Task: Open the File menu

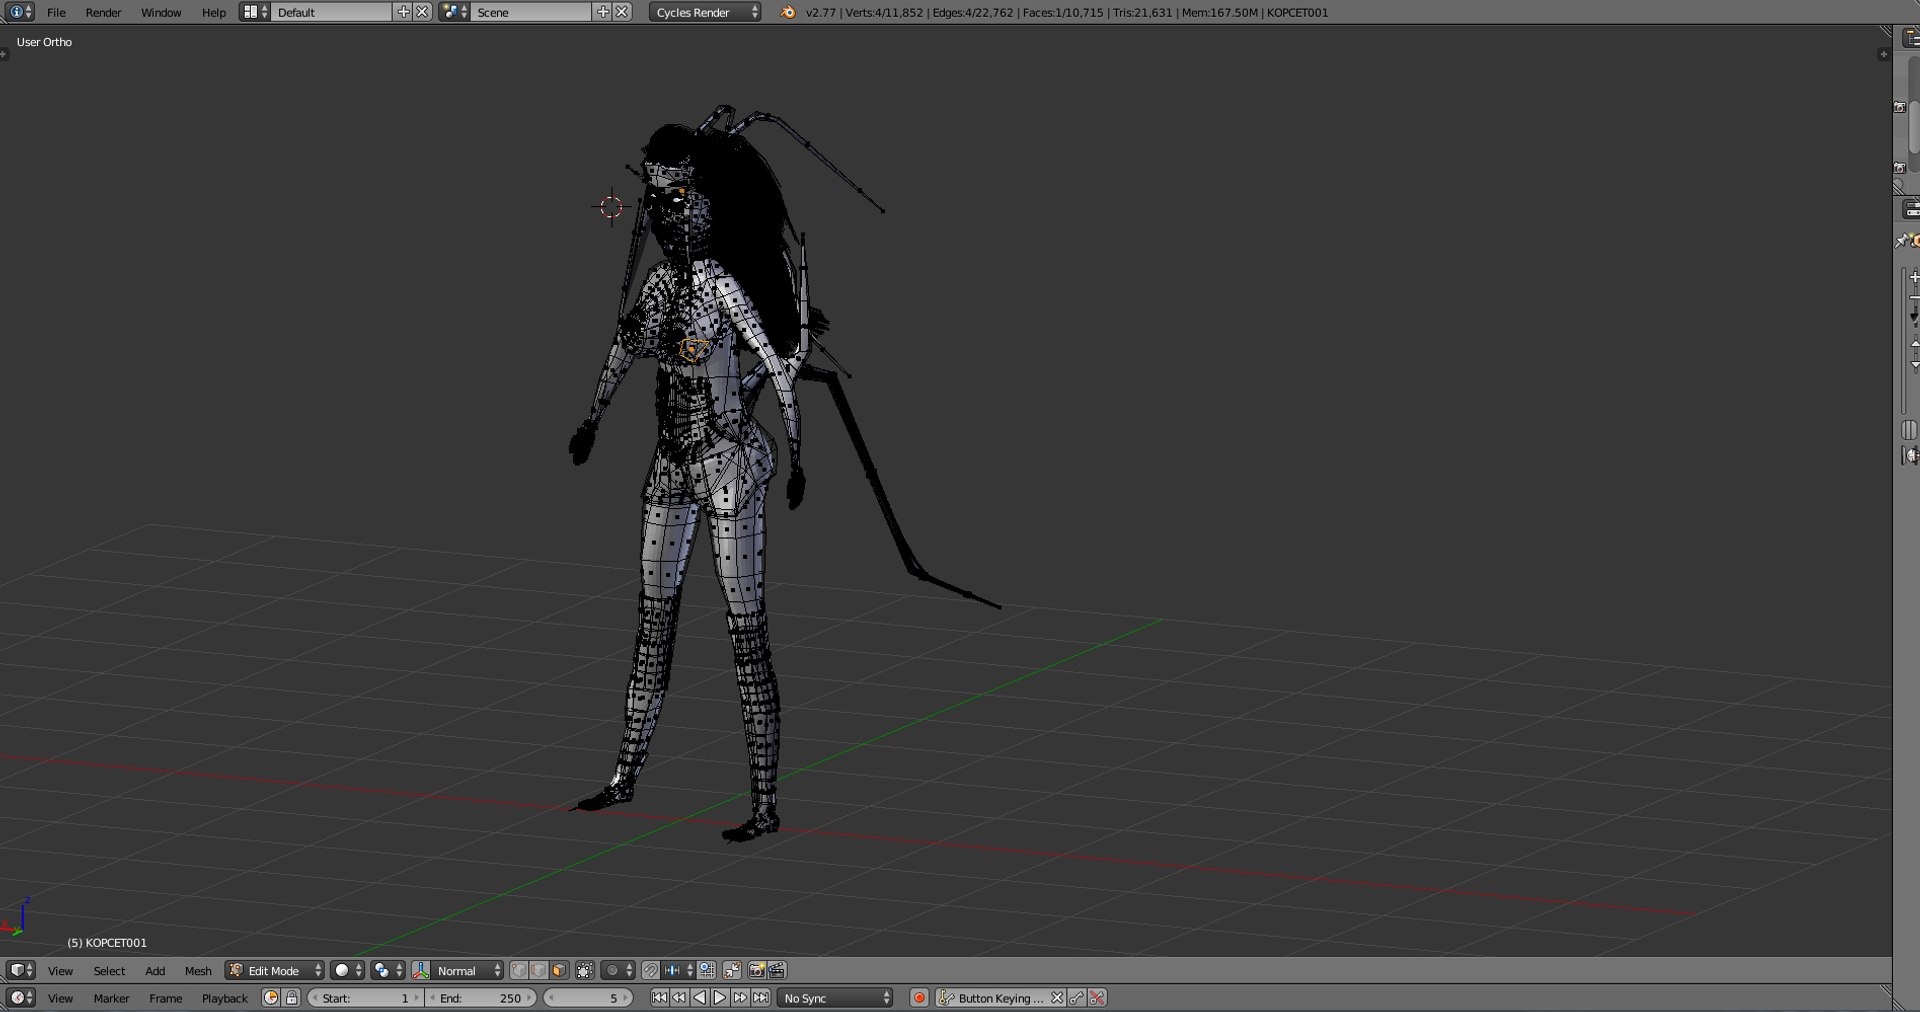Action: [56, 12]
